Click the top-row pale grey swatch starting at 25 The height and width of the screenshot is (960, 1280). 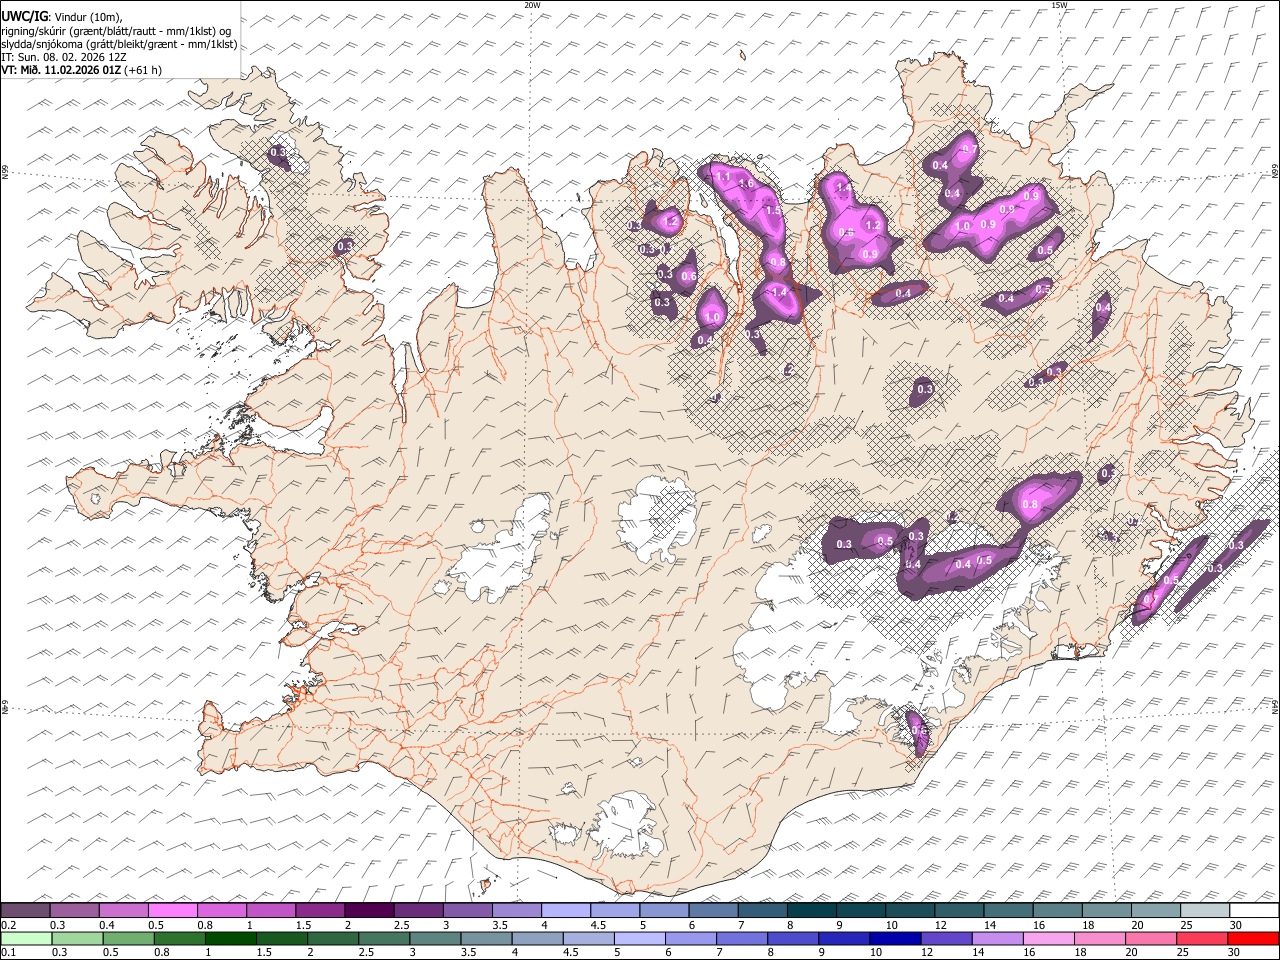(1204, 911)
